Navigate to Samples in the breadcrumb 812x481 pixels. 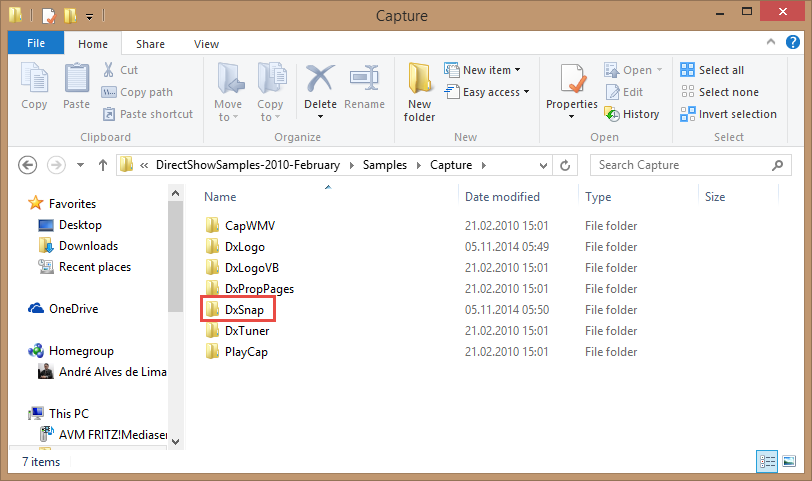(x=393, y=165)
